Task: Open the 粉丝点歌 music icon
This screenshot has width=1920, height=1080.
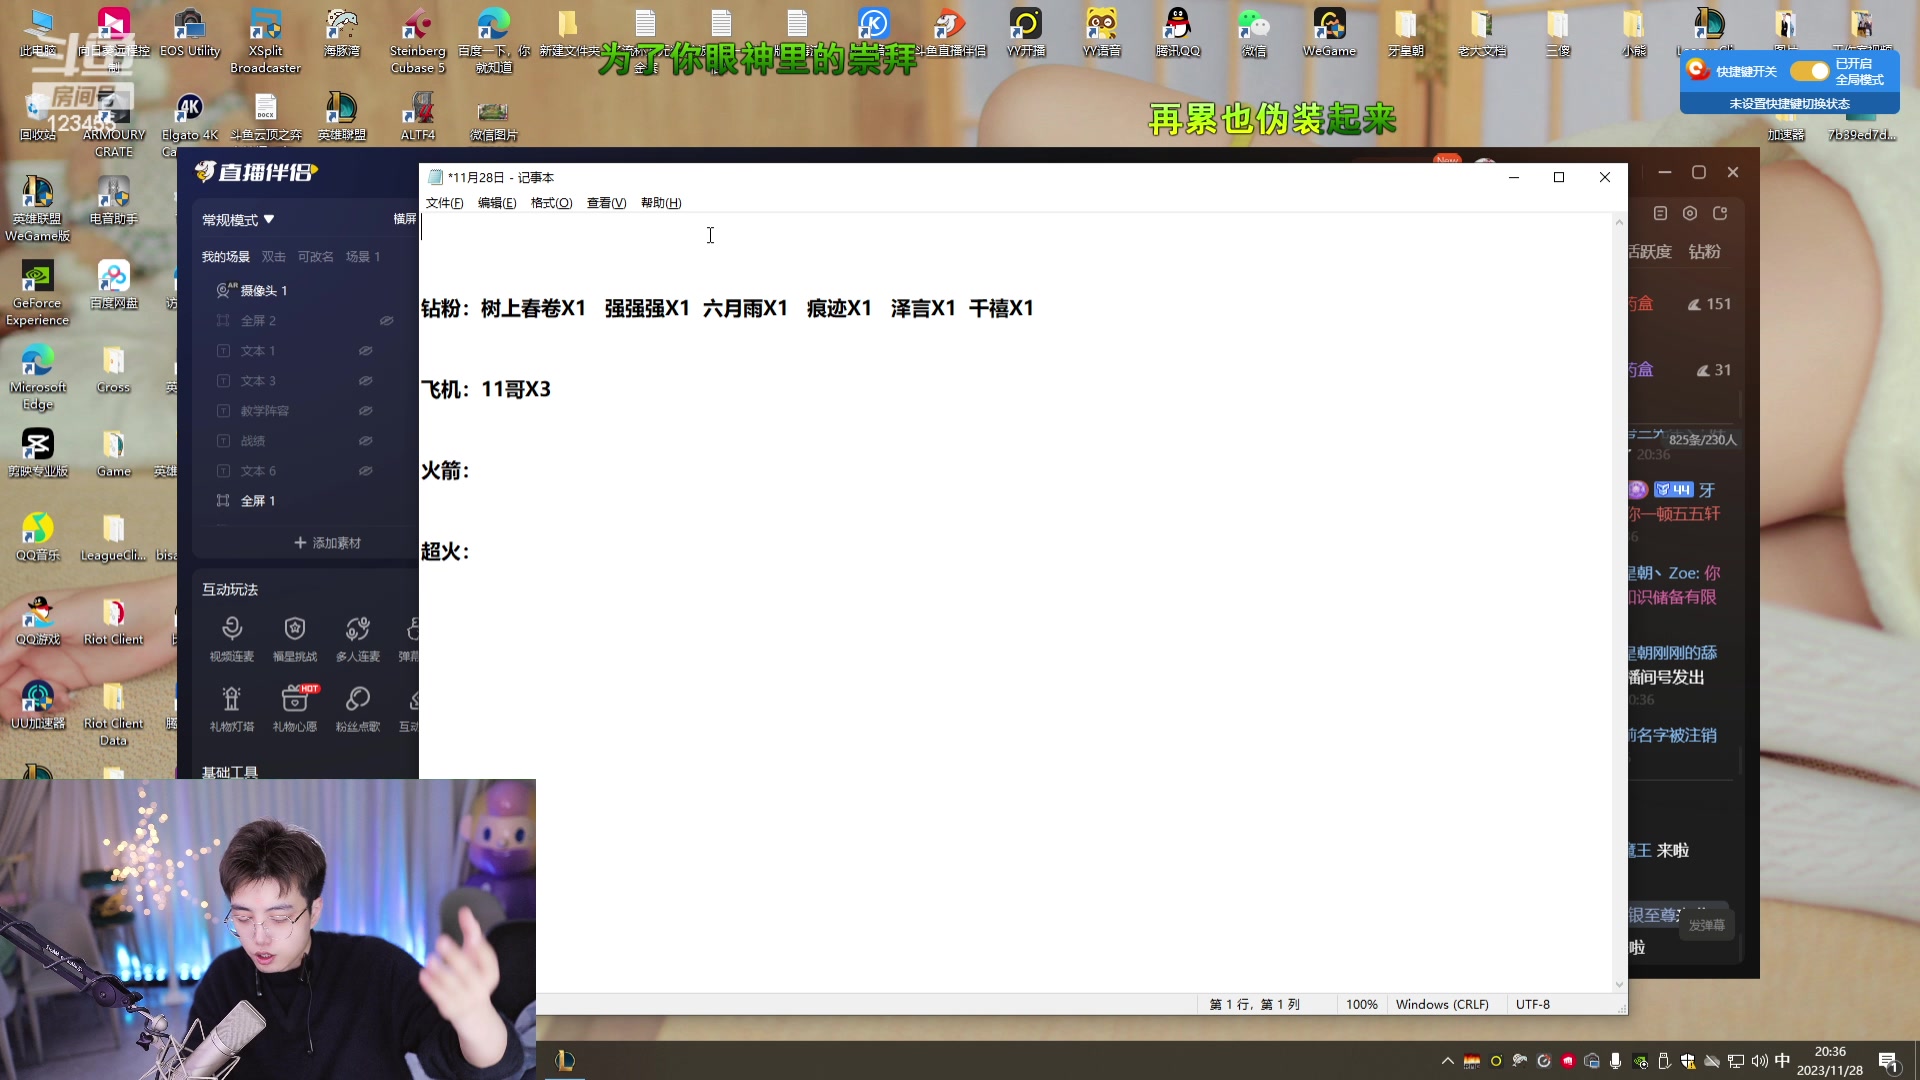Action: point(357,698)
